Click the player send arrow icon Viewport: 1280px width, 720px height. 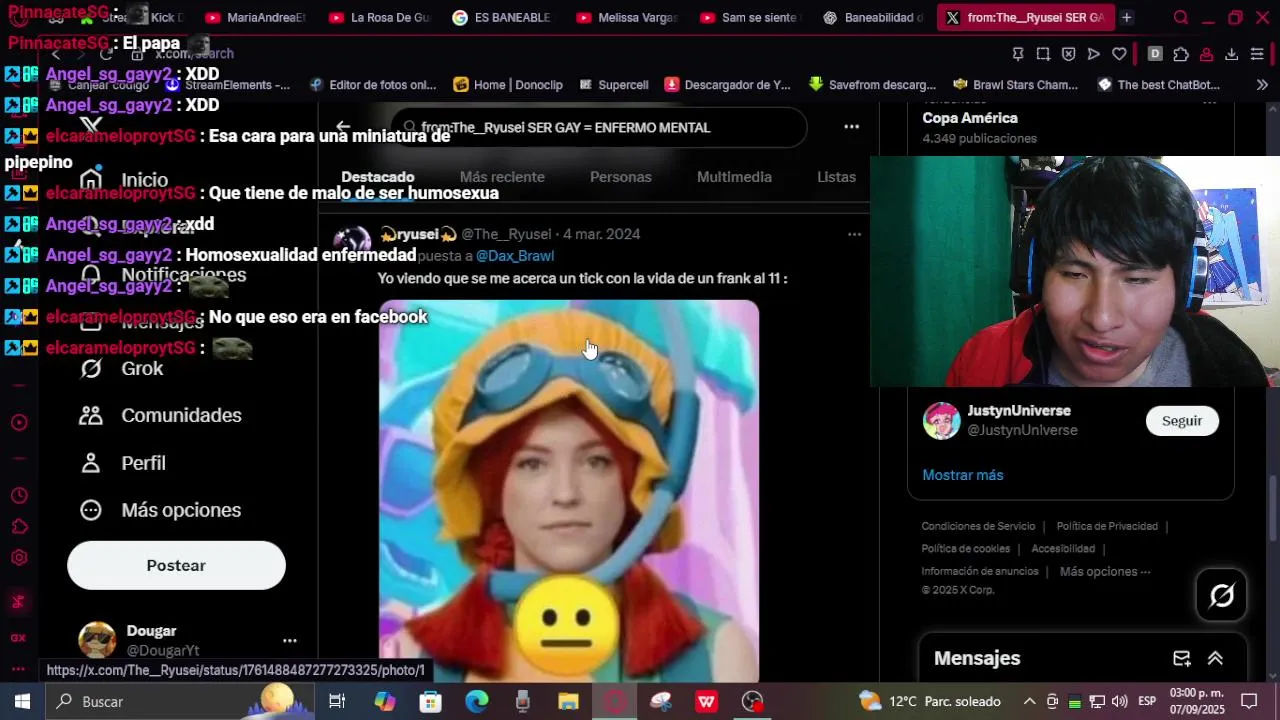[1093, 54]
